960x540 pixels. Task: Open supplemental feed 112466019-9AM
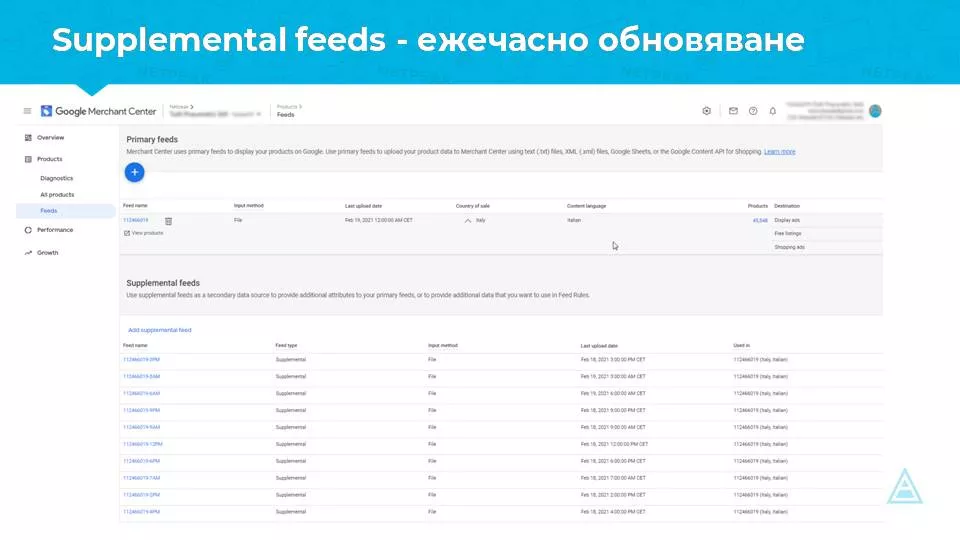tap(141, 427)
